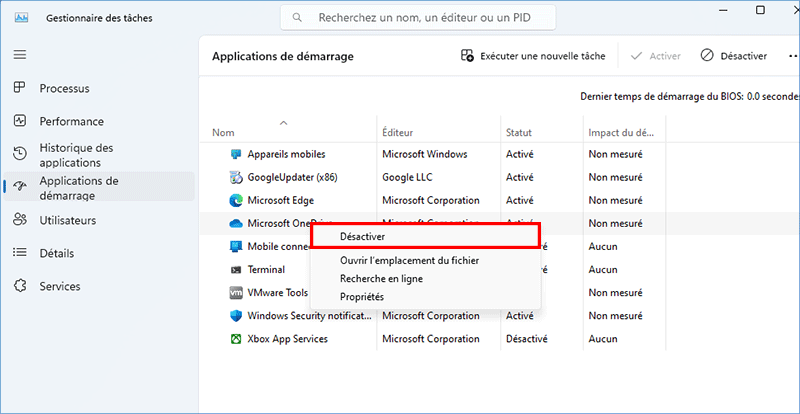Open Historique des applications page
The height and width of the screenshot is (414, 800).
76,154
